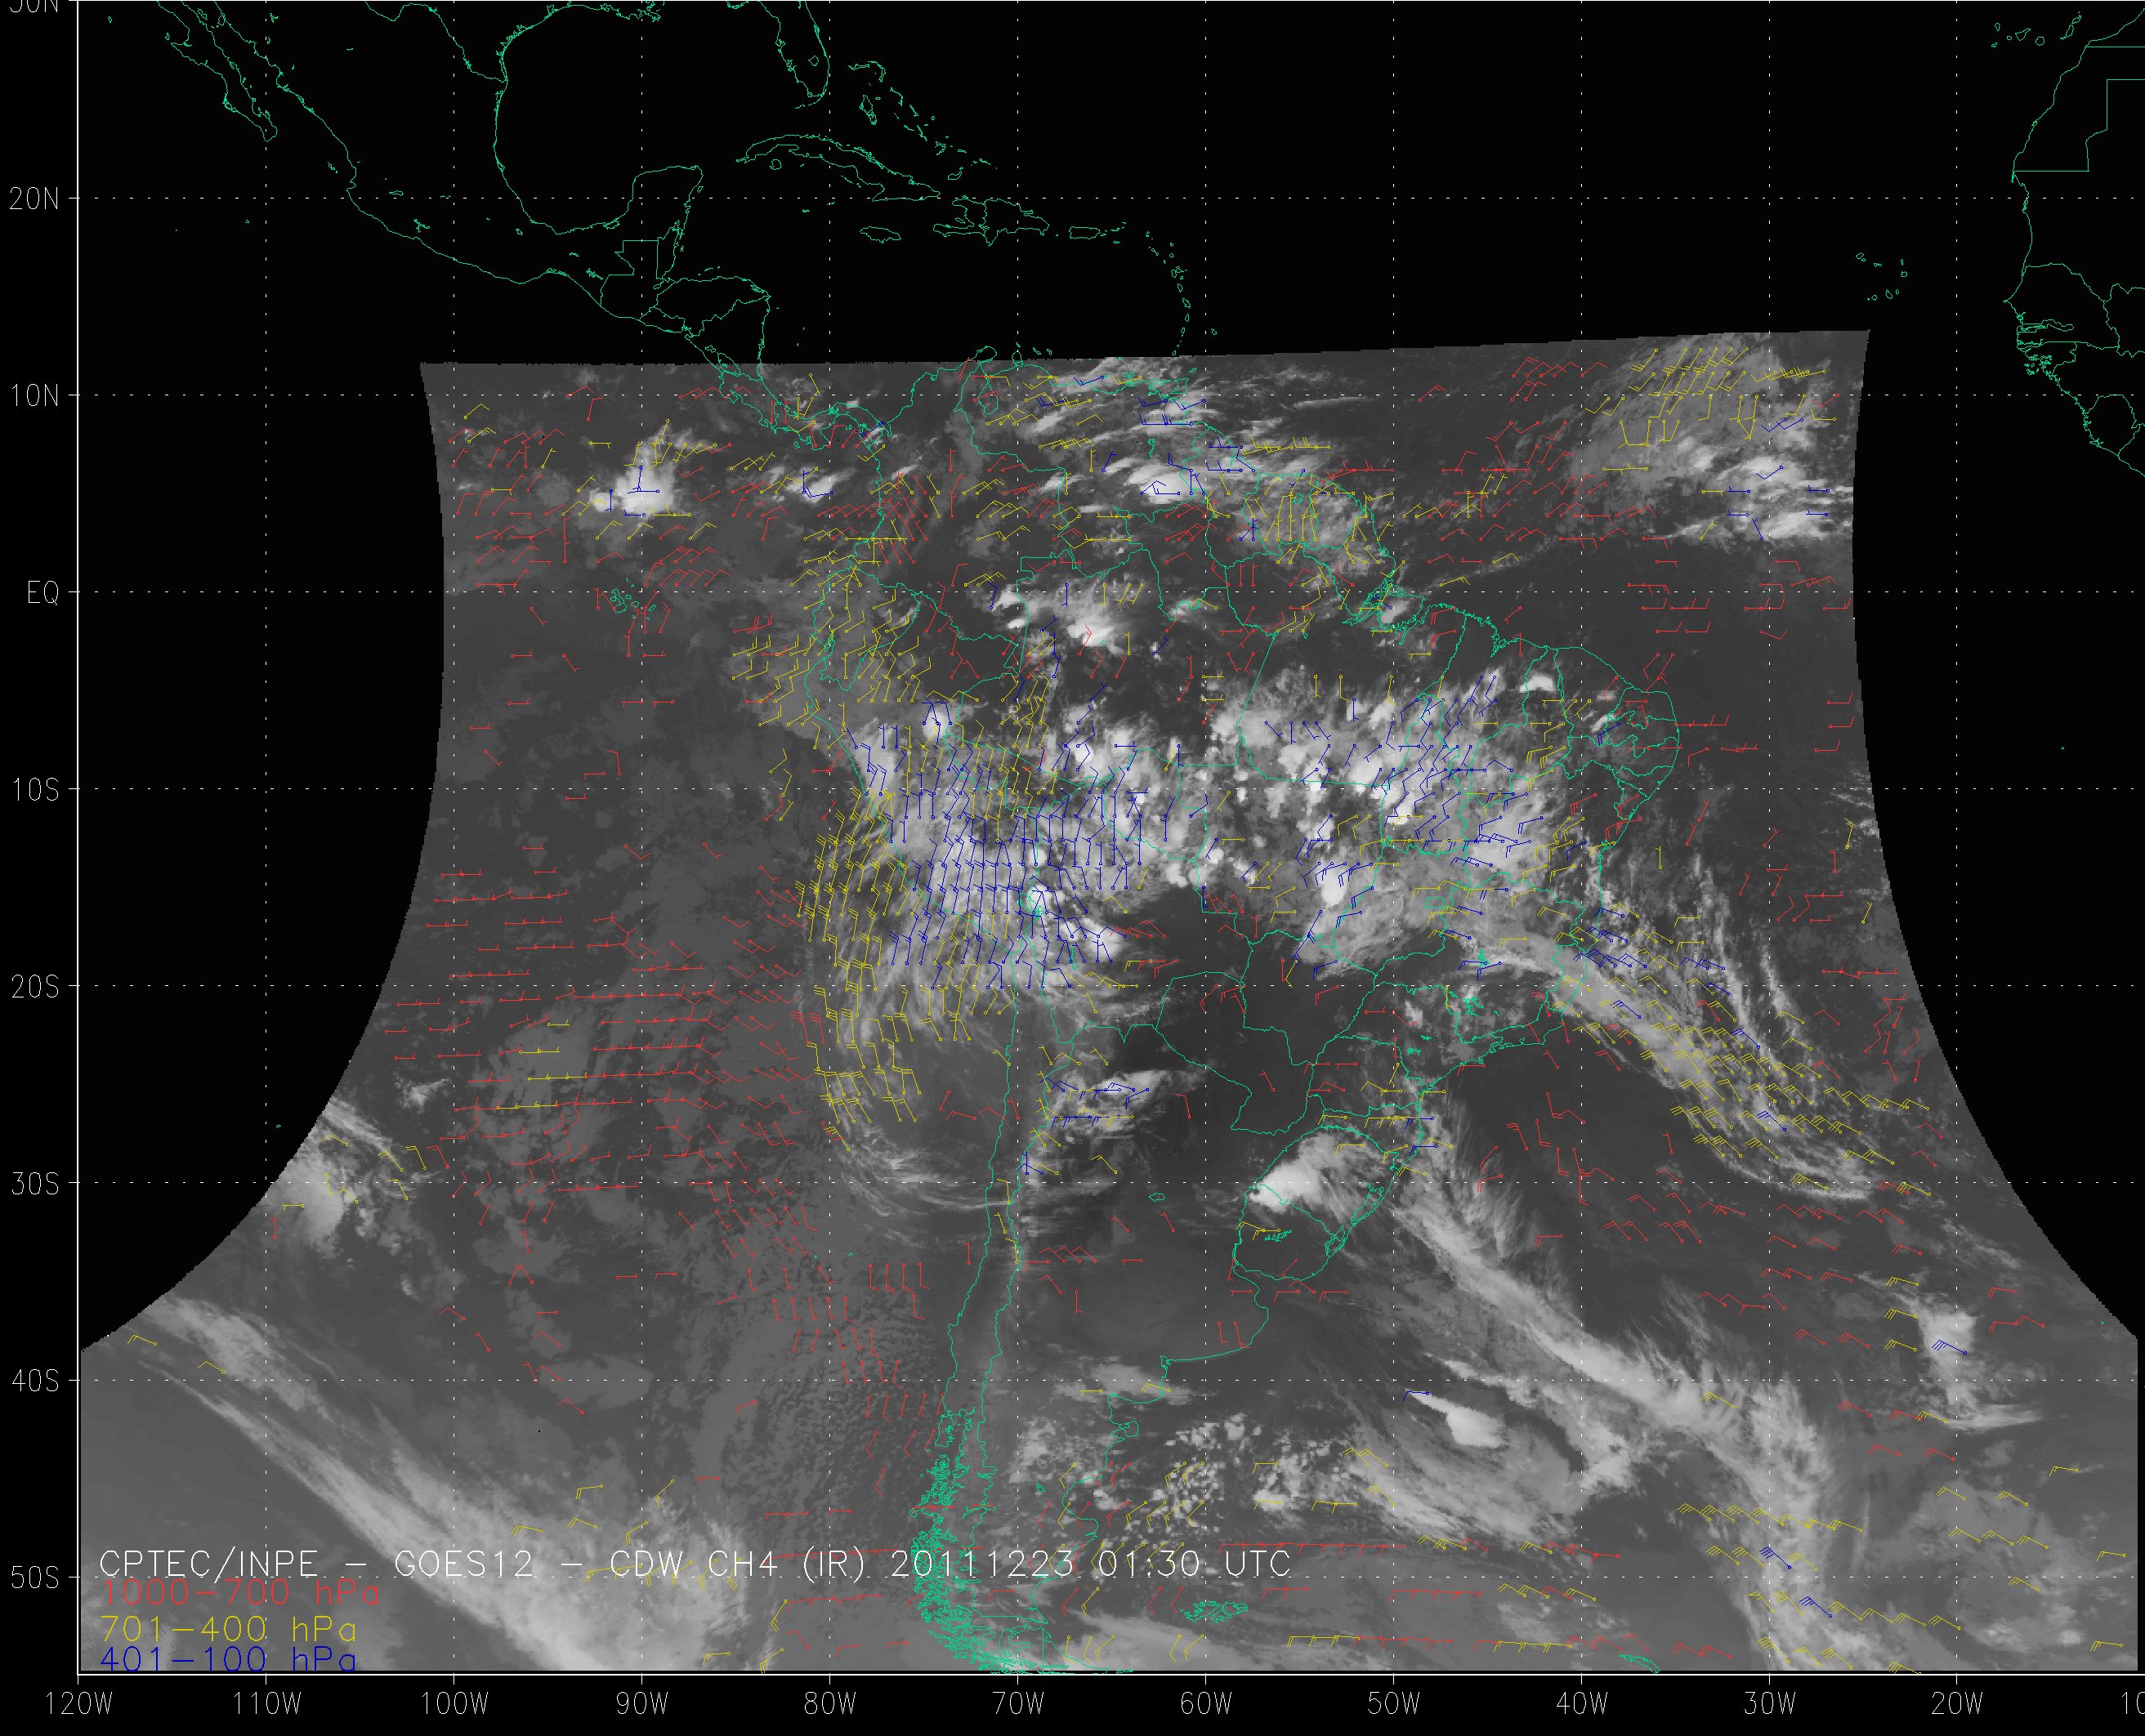Click the 30W longitude axis label
Viewport: 2145px width, 1736px height.
(1770, 1705)
